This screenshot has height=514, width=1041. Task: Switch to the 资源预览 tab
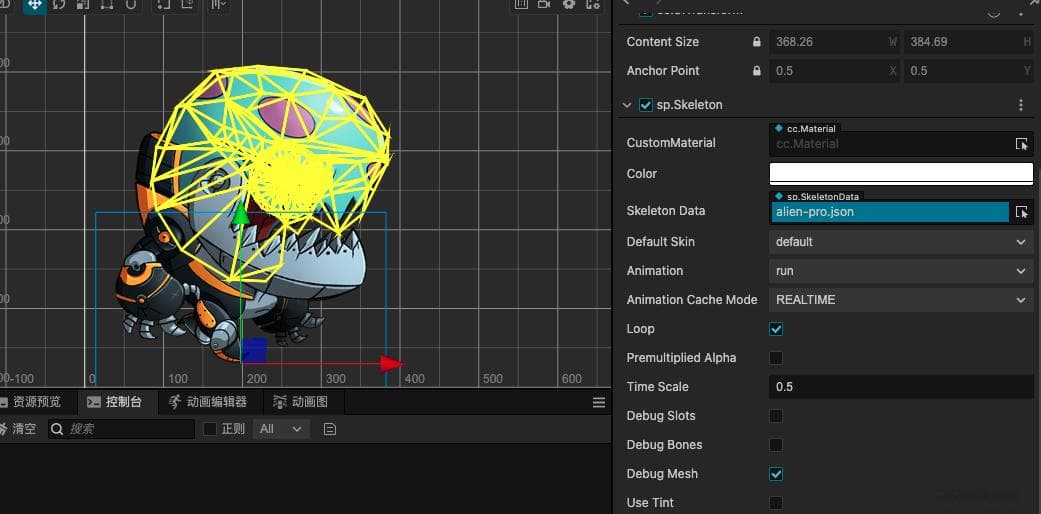(31, 402)
